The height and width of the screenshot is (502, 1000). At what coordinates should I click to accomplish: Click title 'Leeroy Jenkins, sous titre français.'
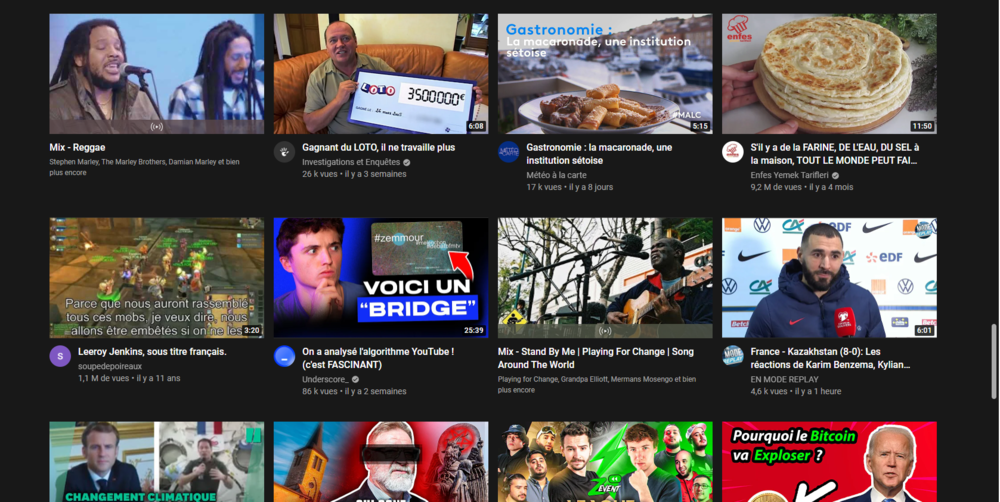click(152, 351)
